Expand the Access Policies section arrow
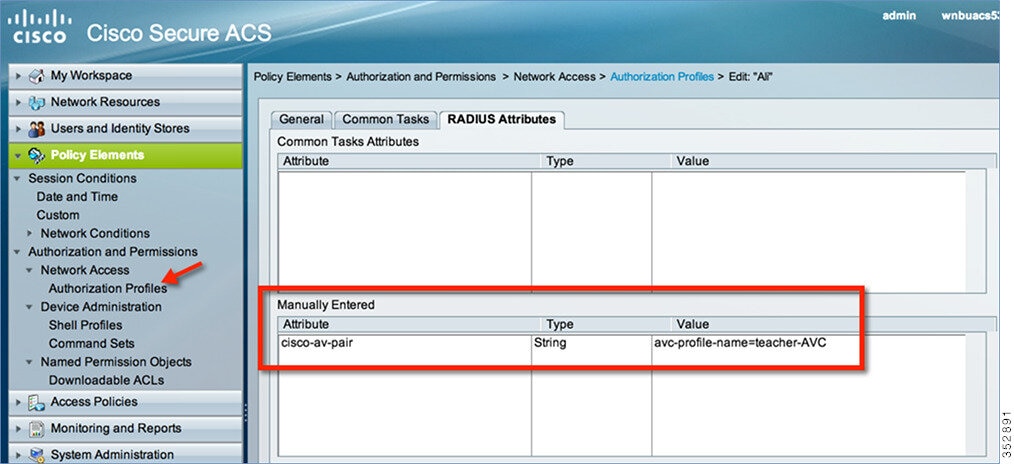Viewport: 1014px width, 464px height. pos(19,402)
